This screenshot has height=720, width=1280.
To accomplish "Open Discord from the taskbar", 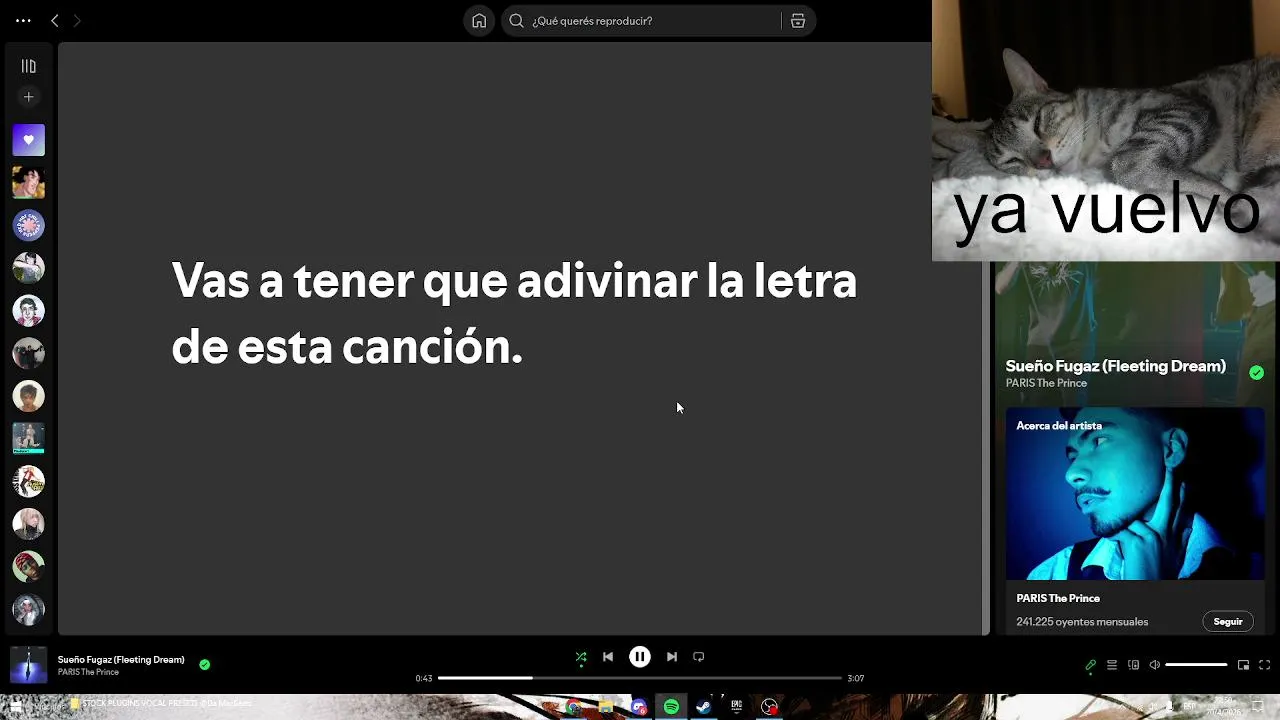I will click(x=639, y=707).
